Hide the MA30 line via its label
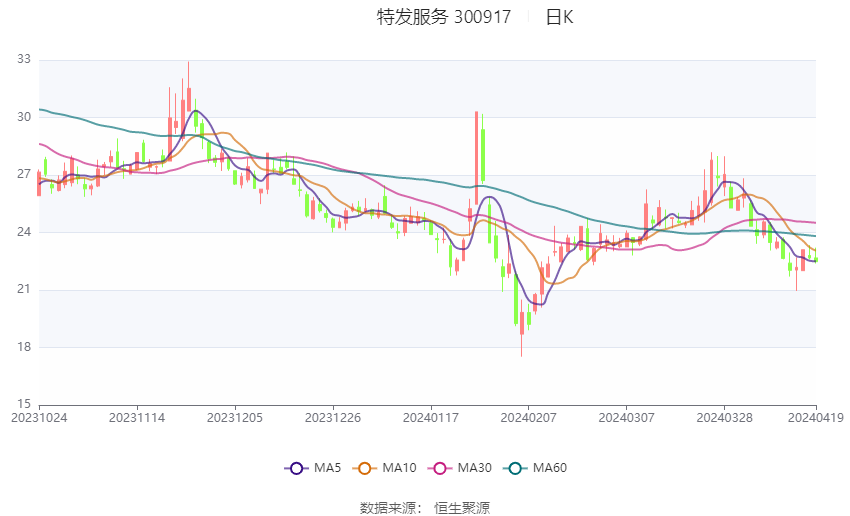Image resolution: width=850 pixels, height=516 pixels. pyautogui.click(x=475, y=468)
